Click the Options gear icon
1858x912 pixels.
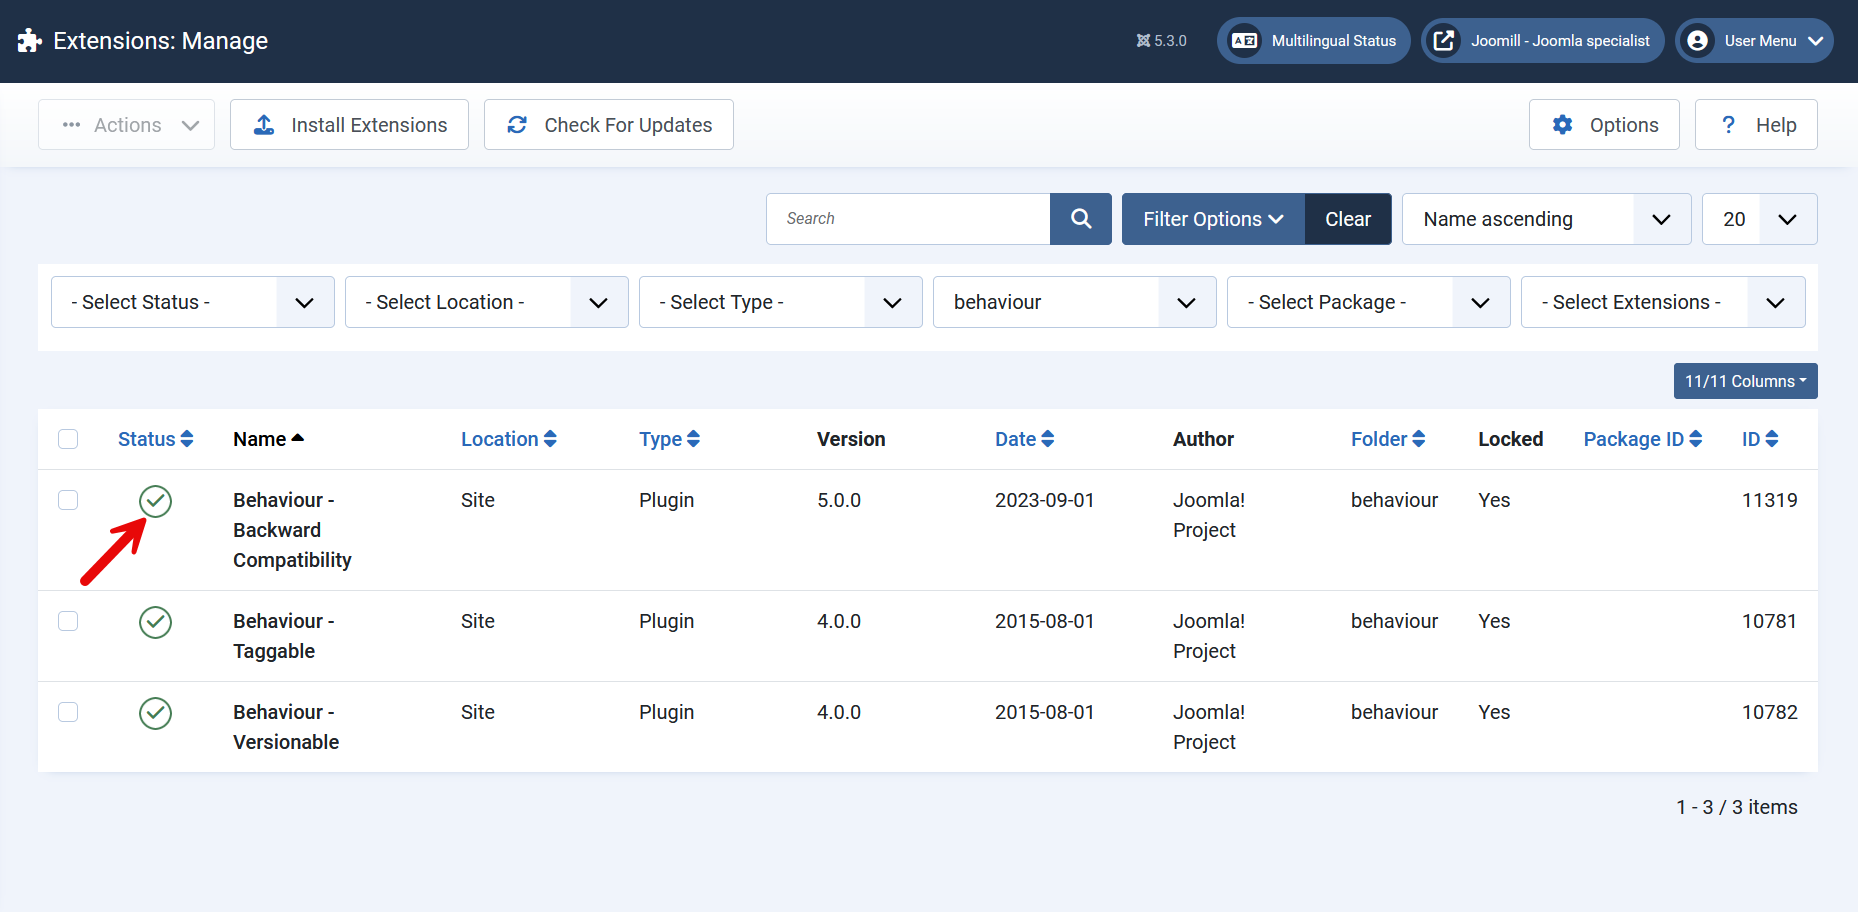coord(1563,124)
